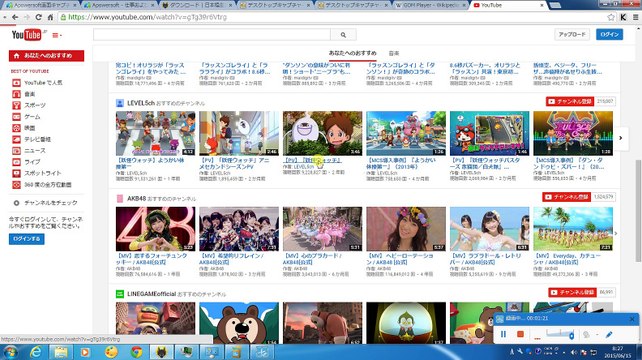Switch to the YouTube browser tab
642x360 pixels.
pos(508,5)
